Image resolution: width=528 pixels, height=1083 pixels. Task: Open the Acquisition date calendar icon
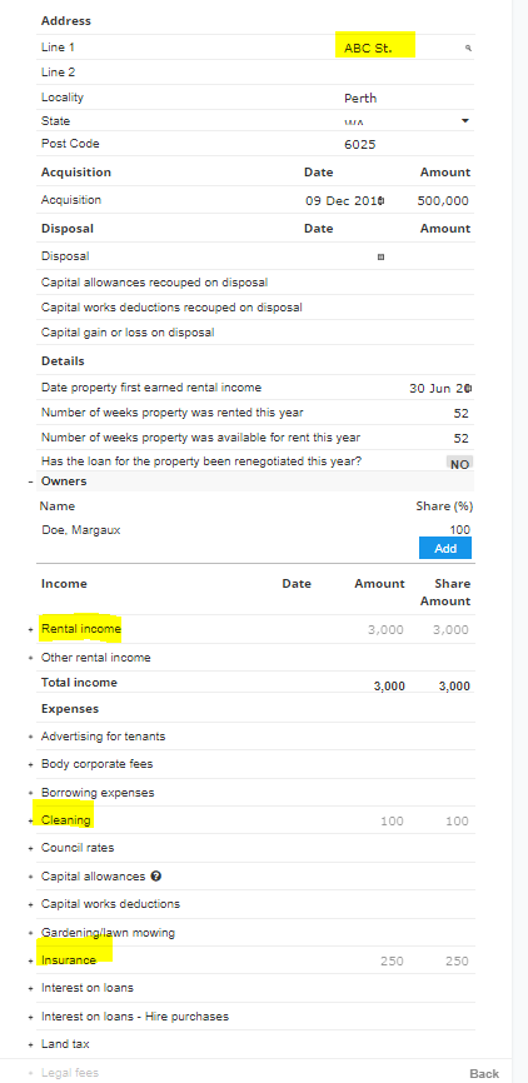381,201
